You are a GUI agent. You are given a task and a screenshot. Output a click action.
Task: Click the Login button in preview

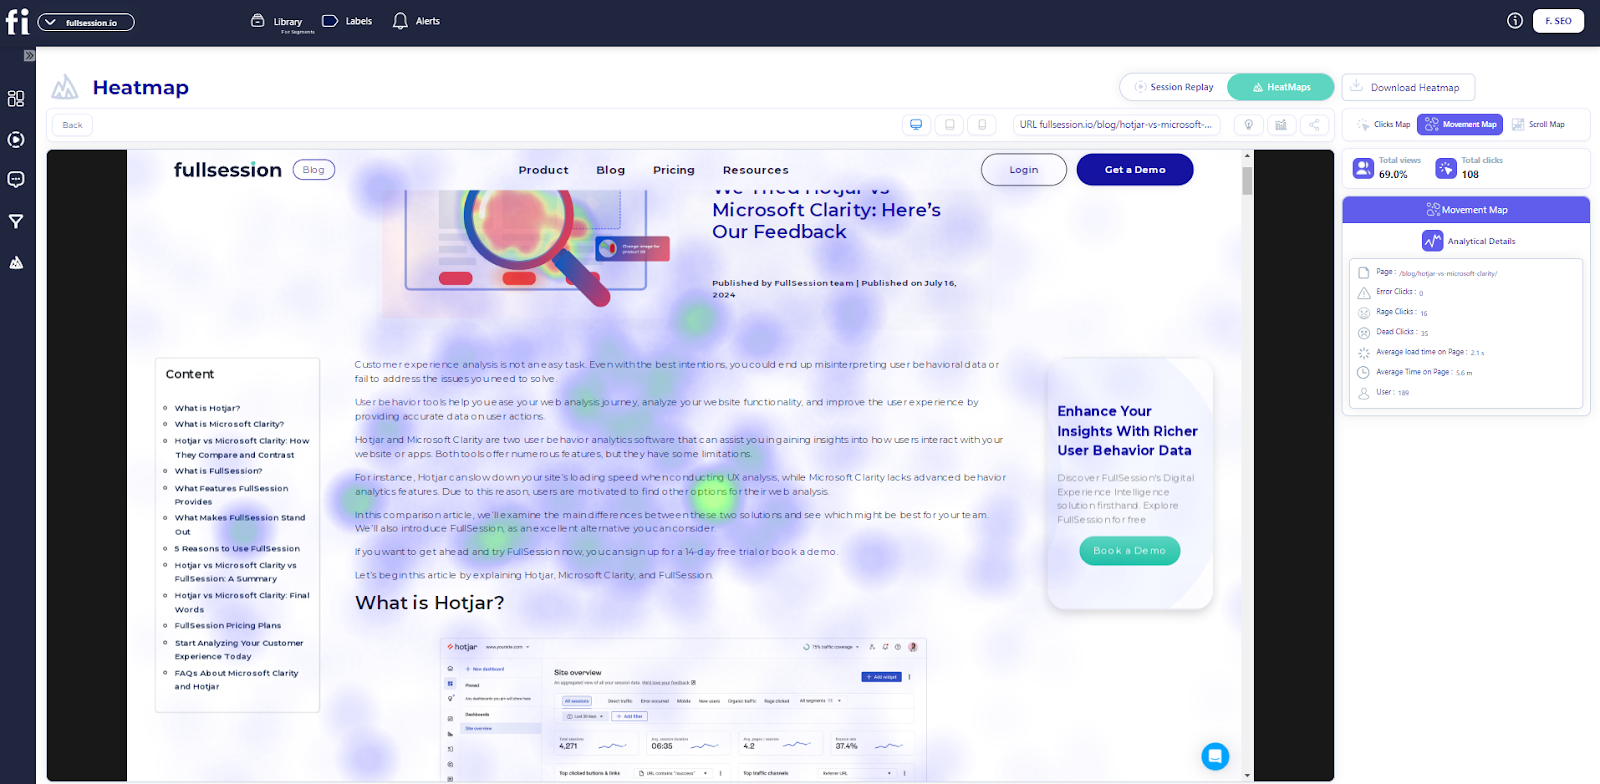1024,170
